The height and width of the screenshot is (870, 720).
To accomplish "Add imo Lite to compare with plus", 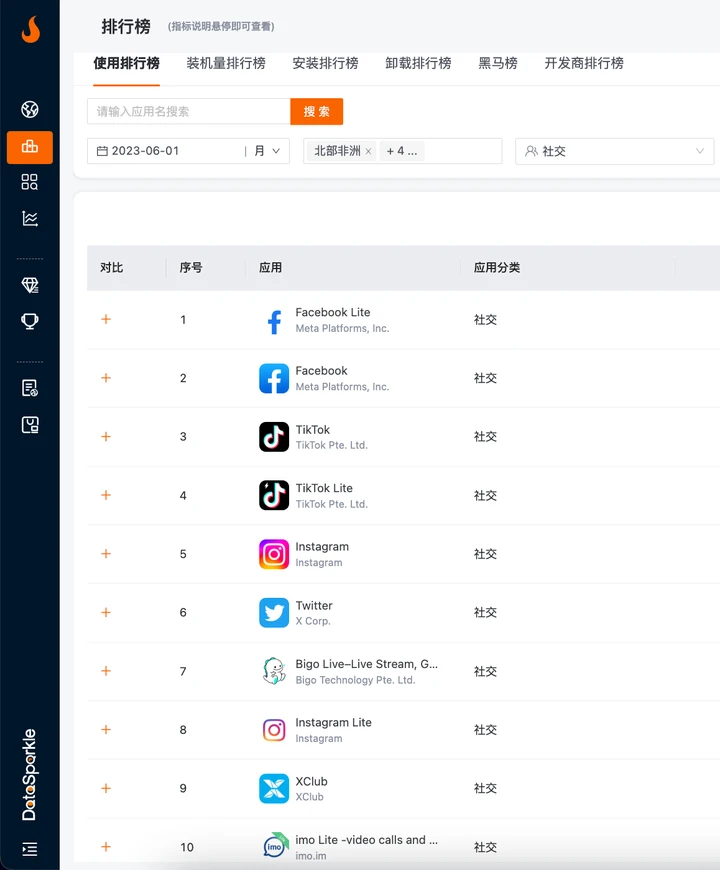I will pos(106,847).
